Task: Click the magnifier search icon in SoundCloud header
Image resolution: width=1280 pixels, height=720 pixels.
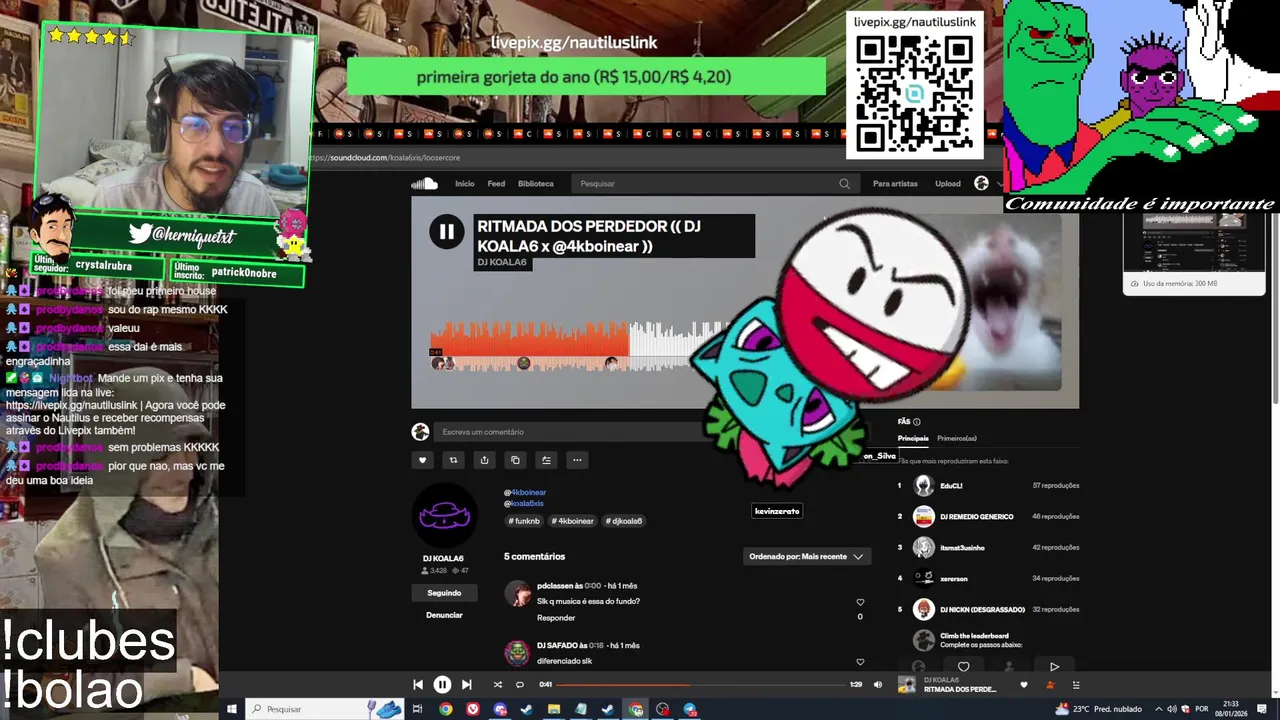Action: [844, 184]
